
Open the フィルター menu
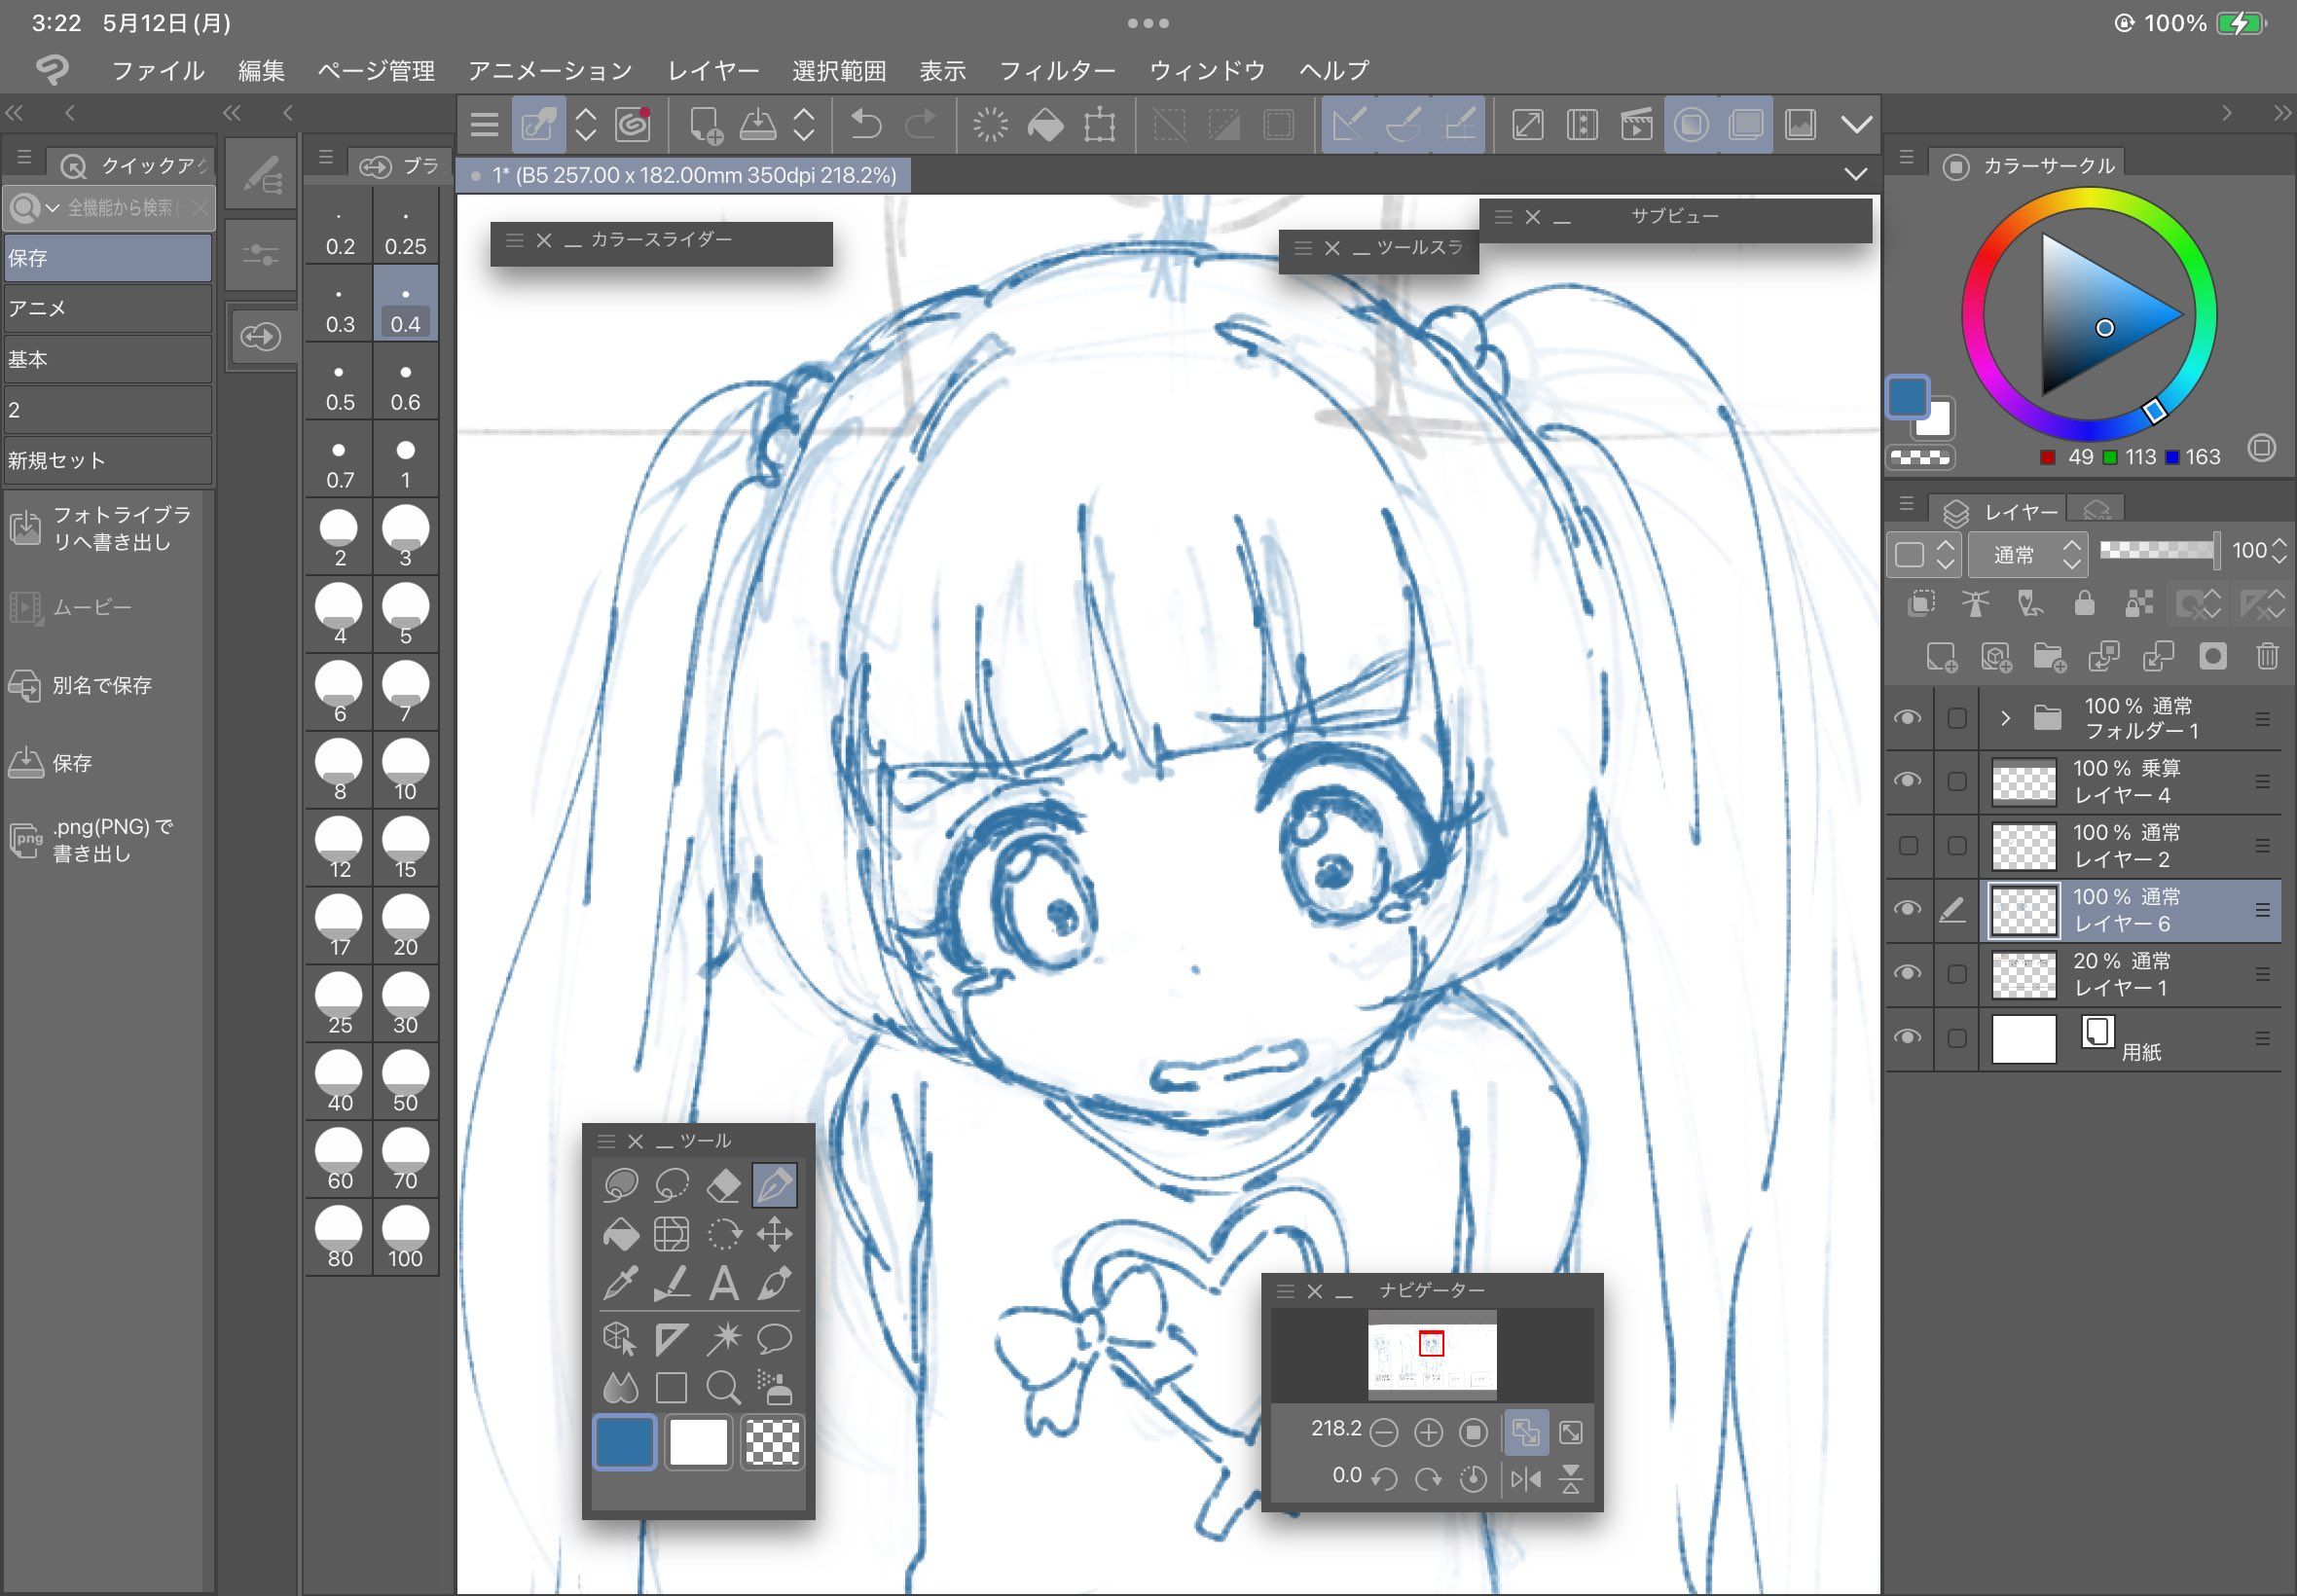pyautogui.click(x=1057, y=71)
